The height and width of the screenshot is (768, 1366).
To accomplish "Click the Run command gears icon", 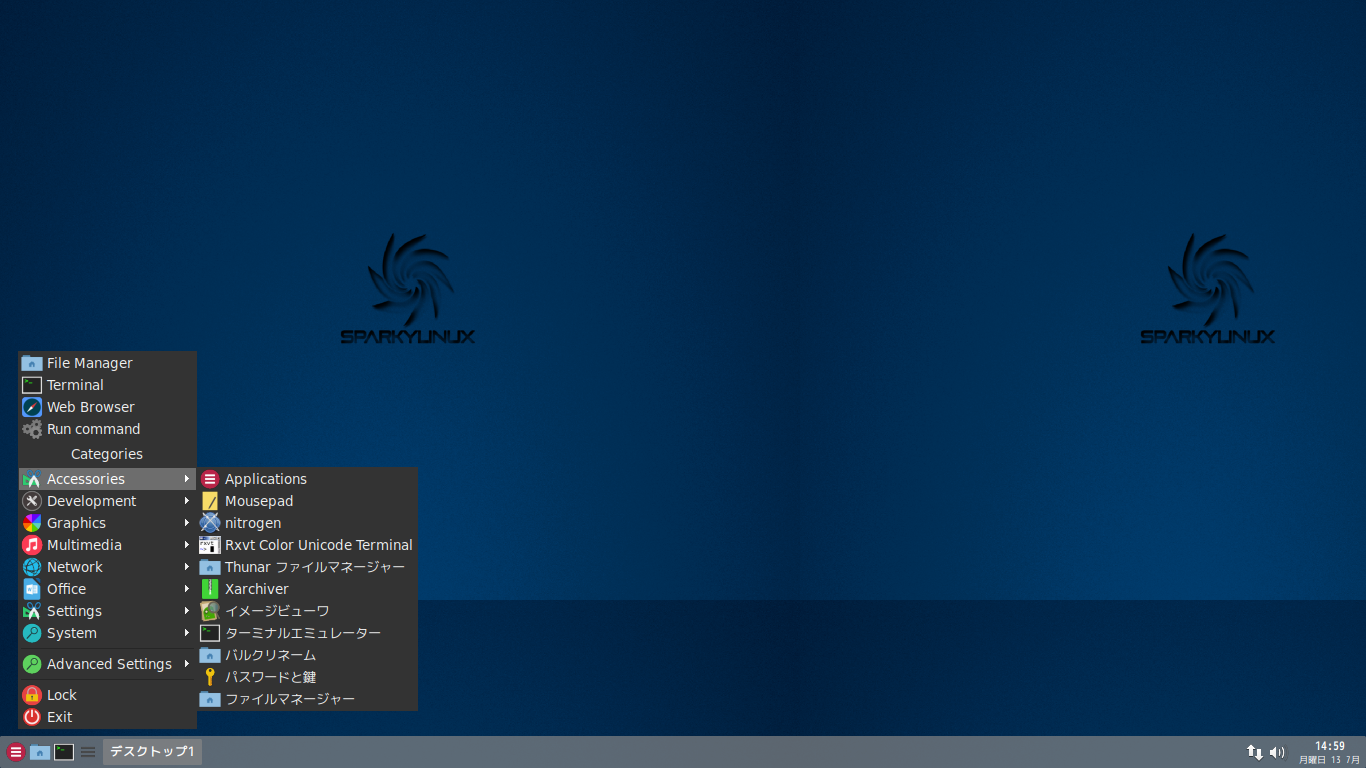I will tap(32, 429).
